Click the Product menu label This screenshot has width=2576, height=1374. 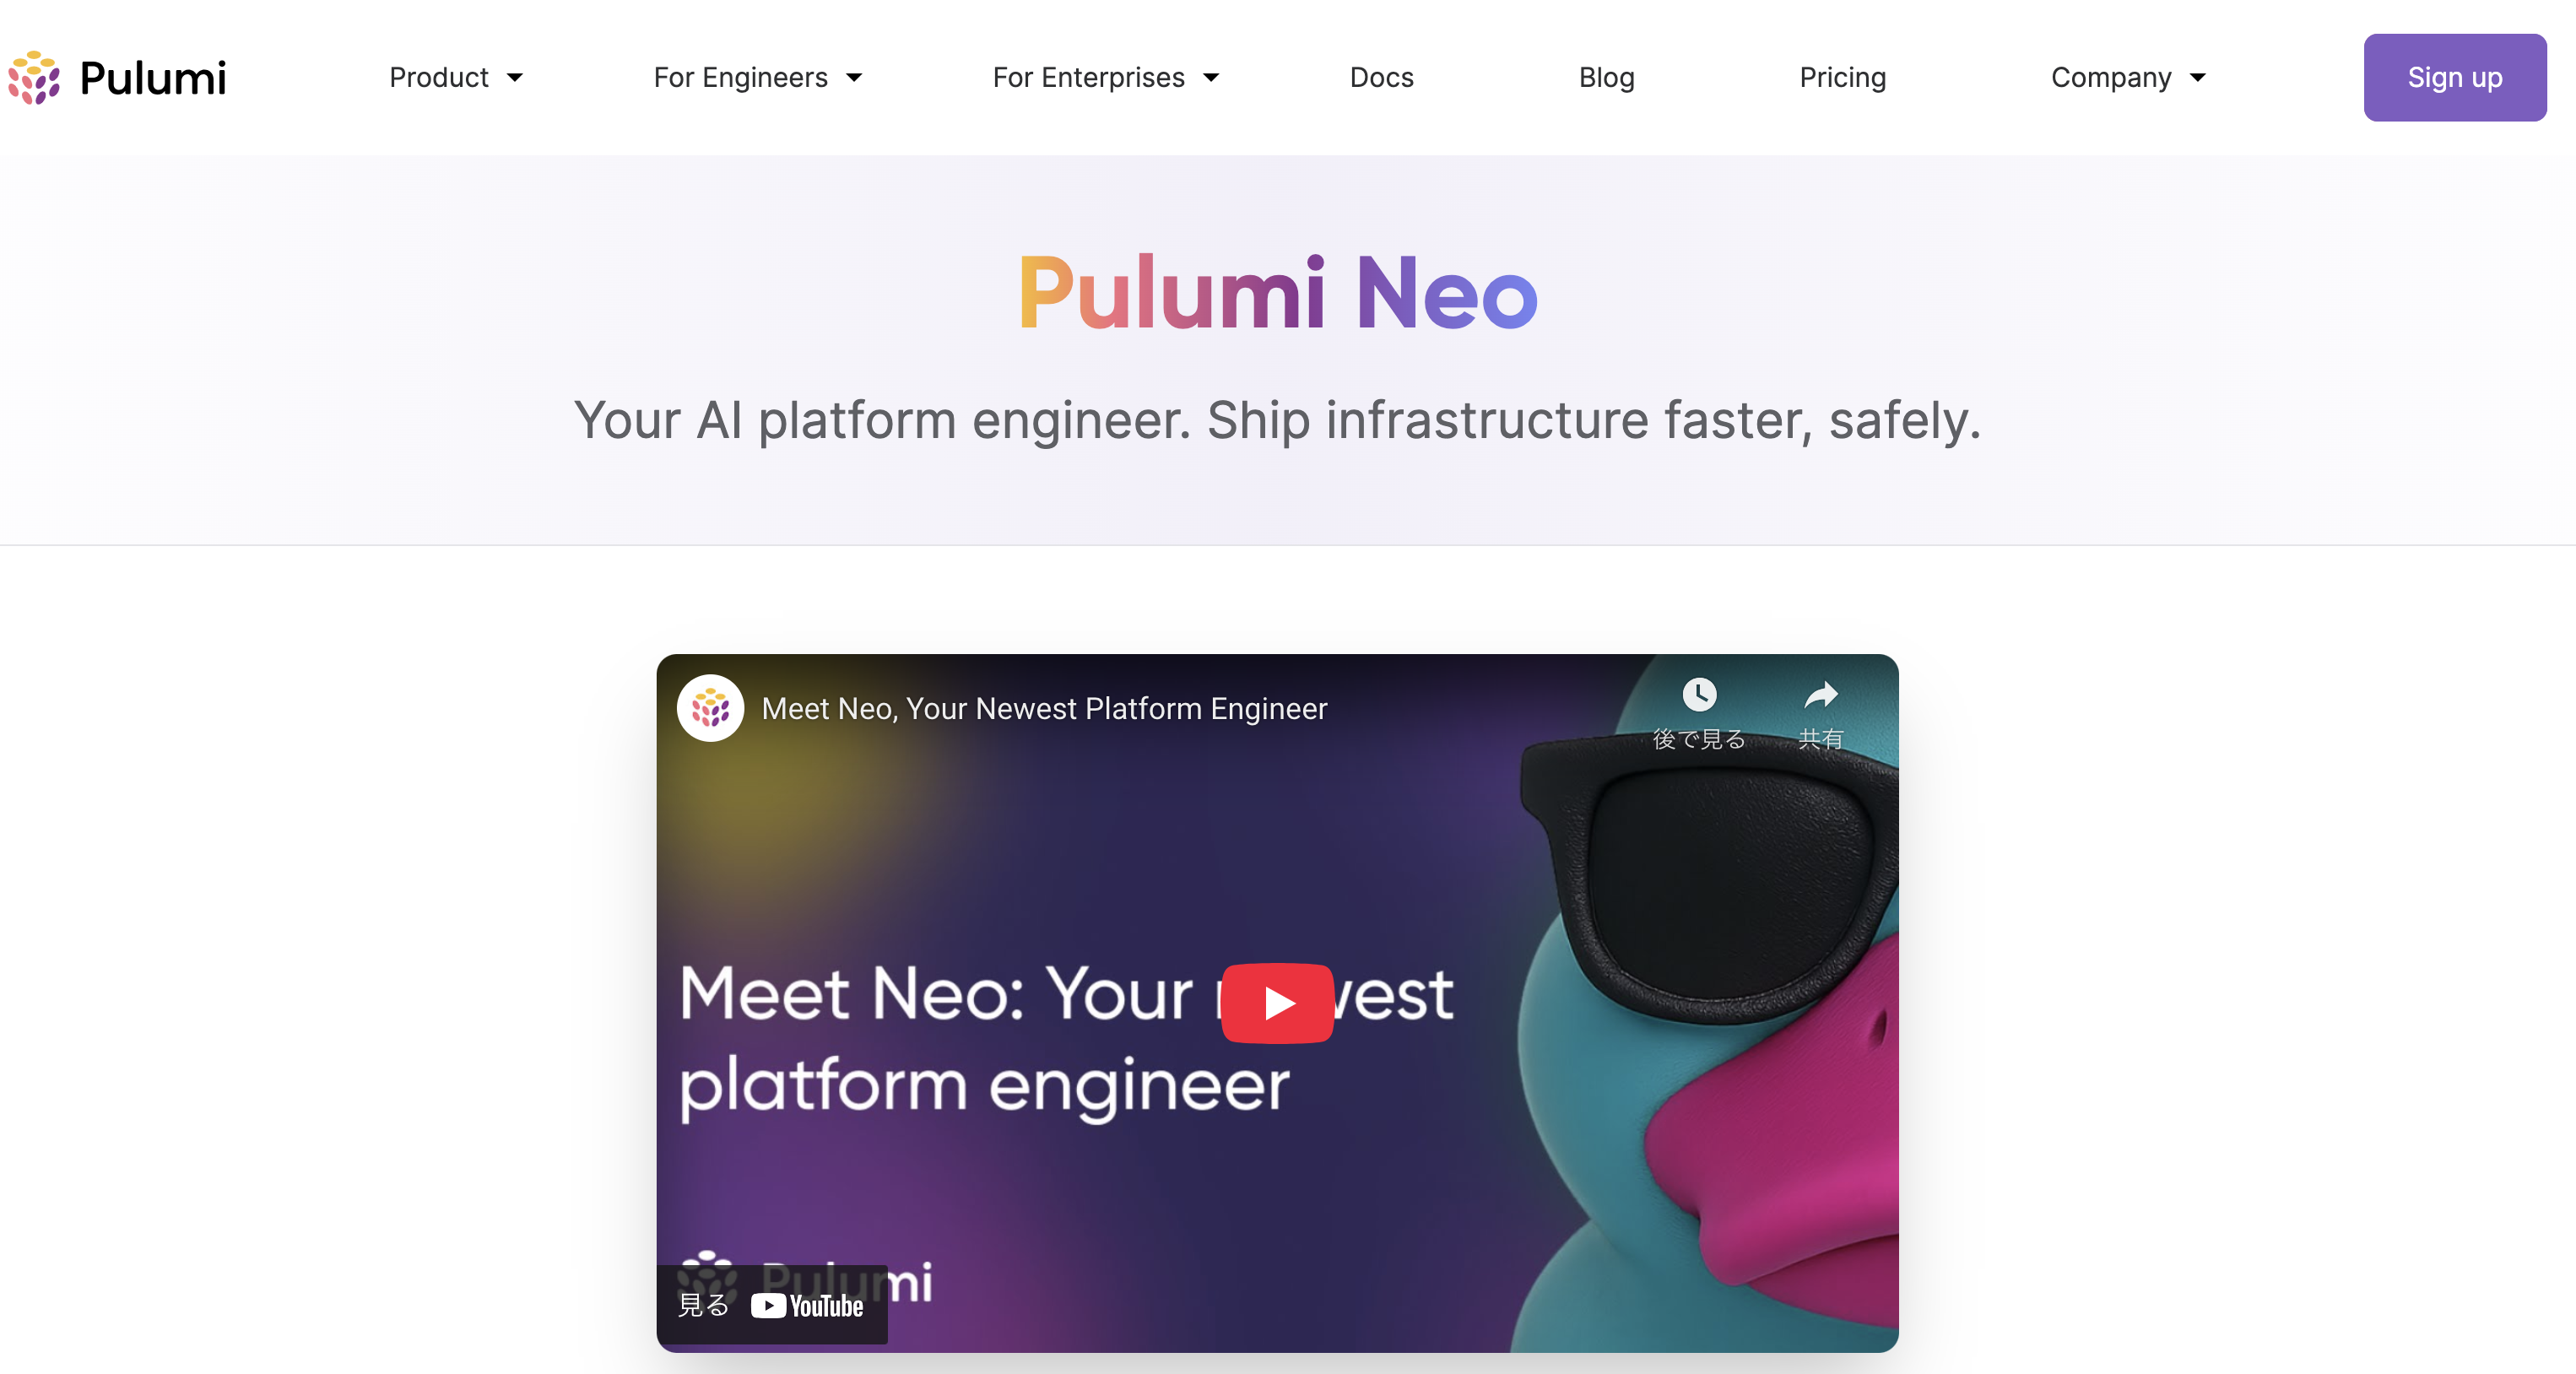click(438, 78)
